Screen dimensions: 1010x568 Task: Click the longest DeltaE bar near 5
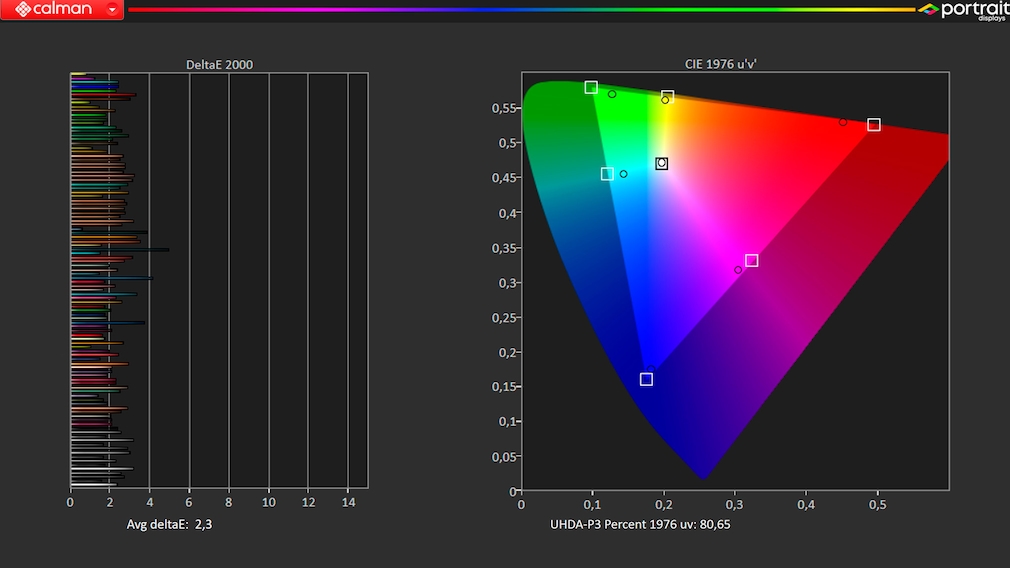click(x=120, y=250)
